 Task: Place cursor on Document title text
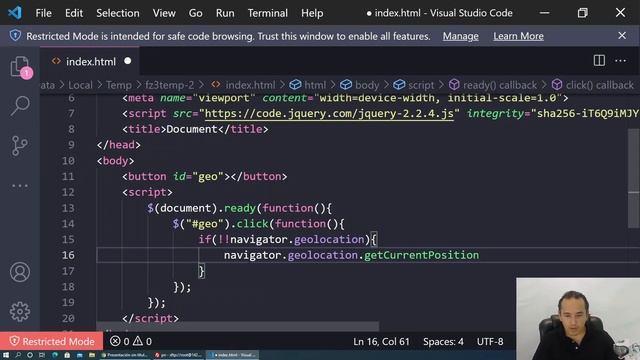click(192, 129)
